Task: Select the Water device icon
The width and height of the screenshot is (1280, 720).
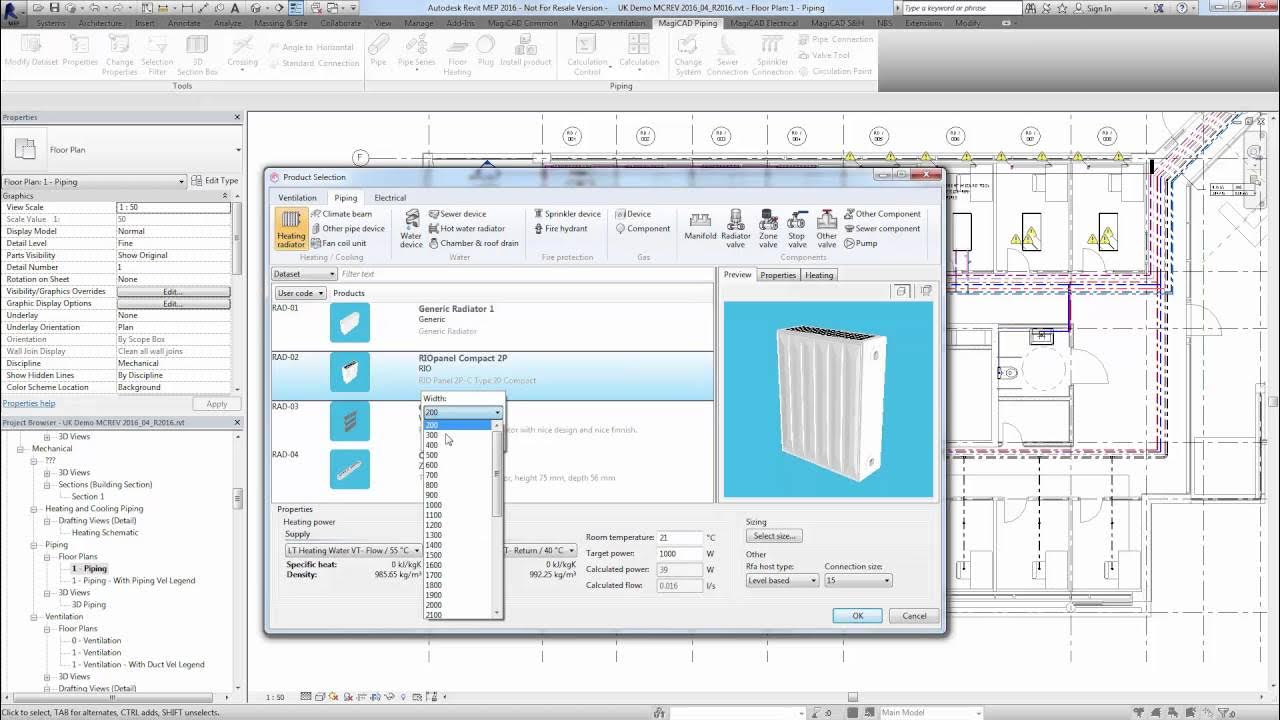Action: [x=411, y=228]
